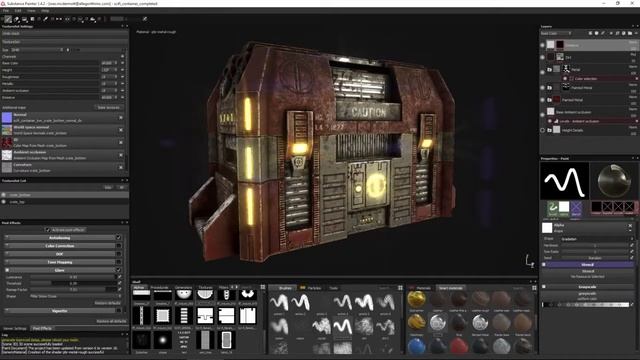This screenshot has height=360, width=640.
Task: Toggle visibility of the top layer
Action: [x=542, y=45]
